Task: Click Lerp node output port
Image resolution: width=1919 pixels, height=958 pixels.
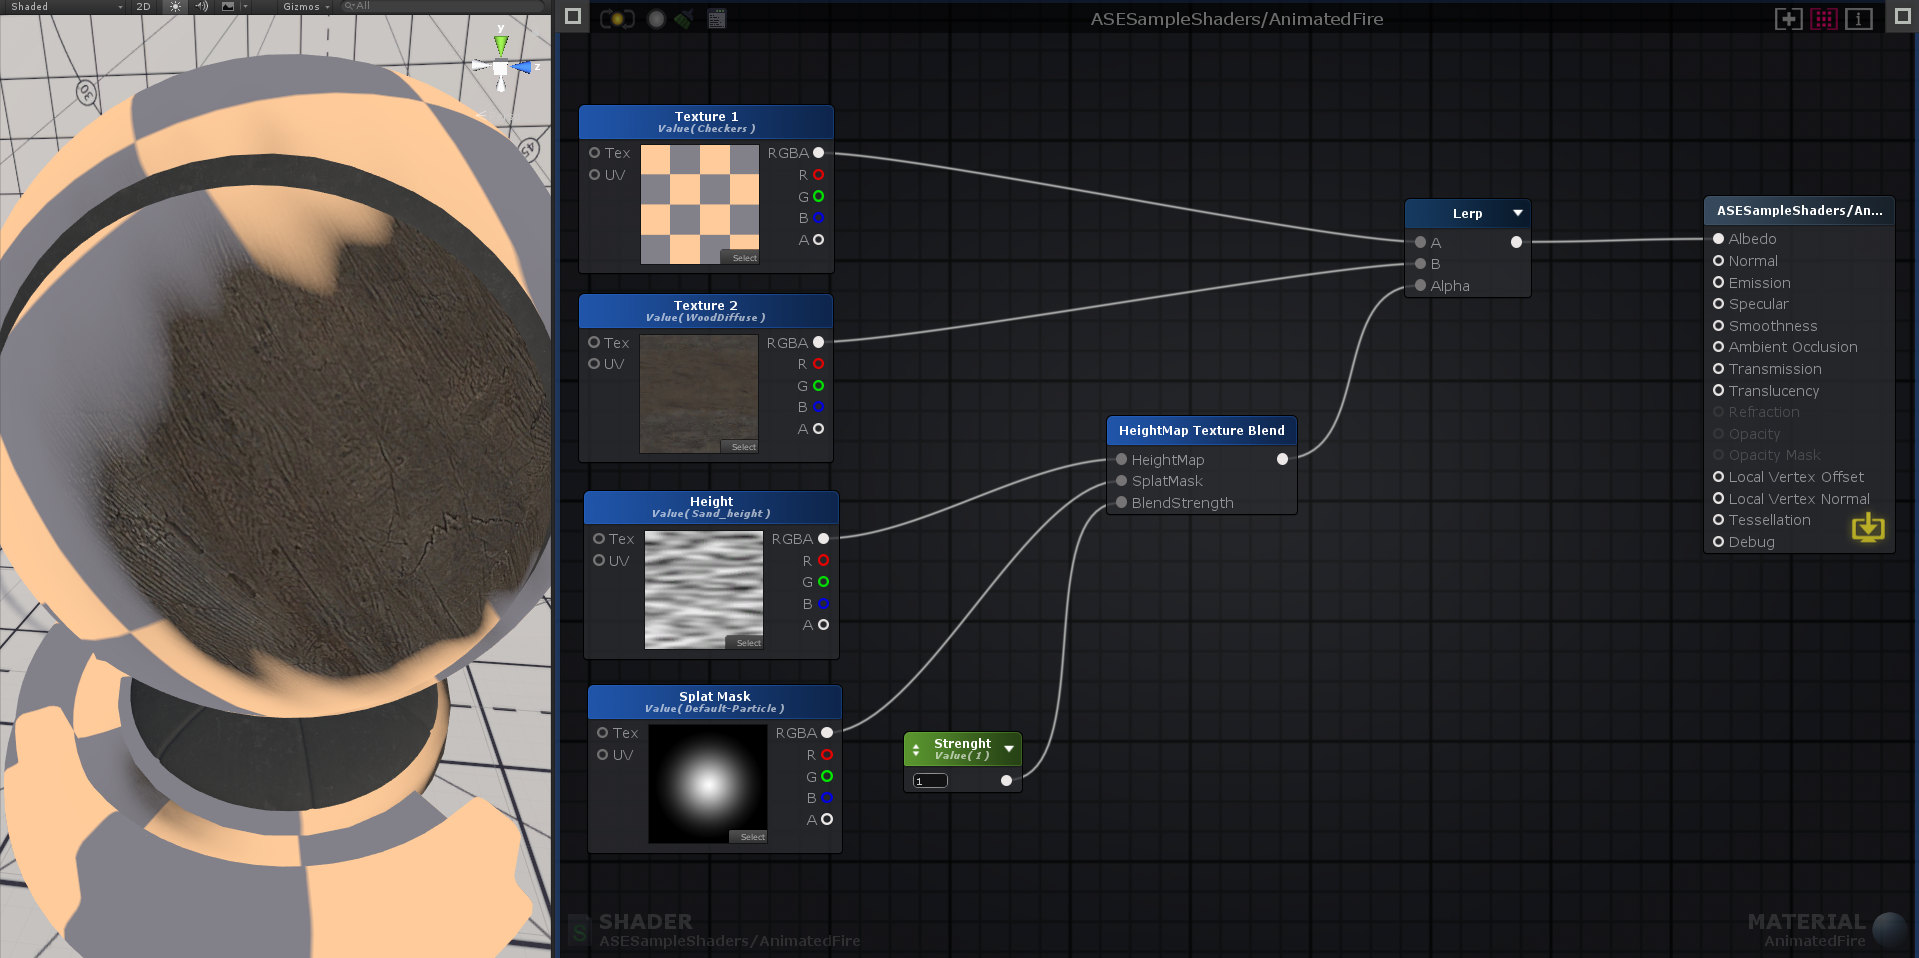Action: click(x=1516, y=242)
